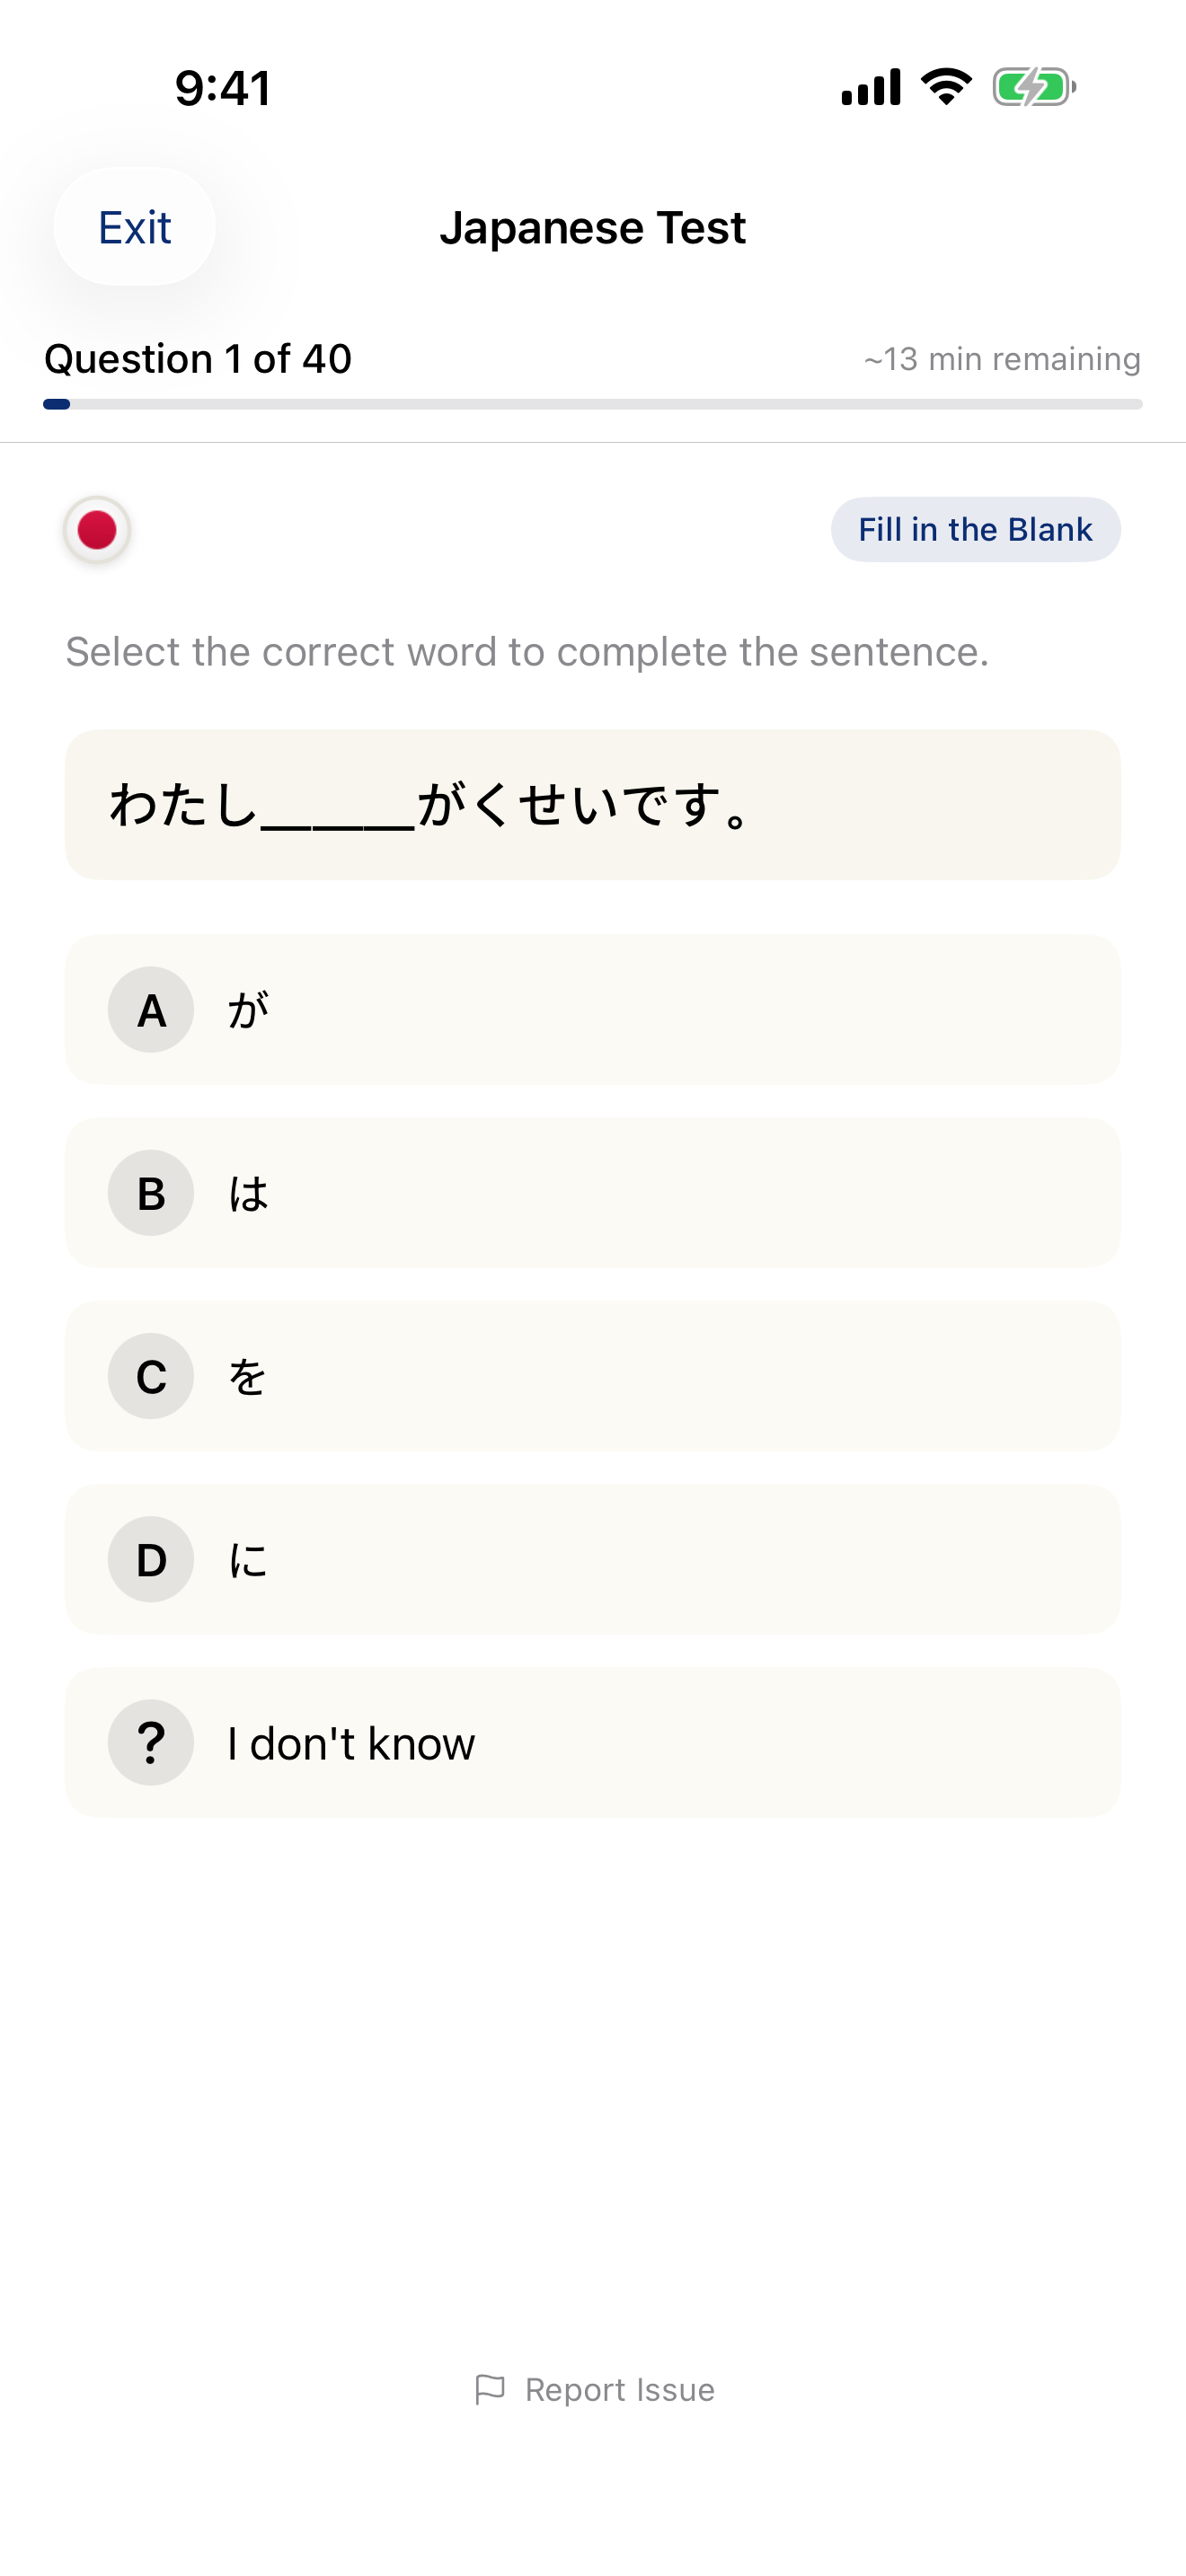Click the Japanese flag icon
1186x2576 pixels.
[95, 529]
